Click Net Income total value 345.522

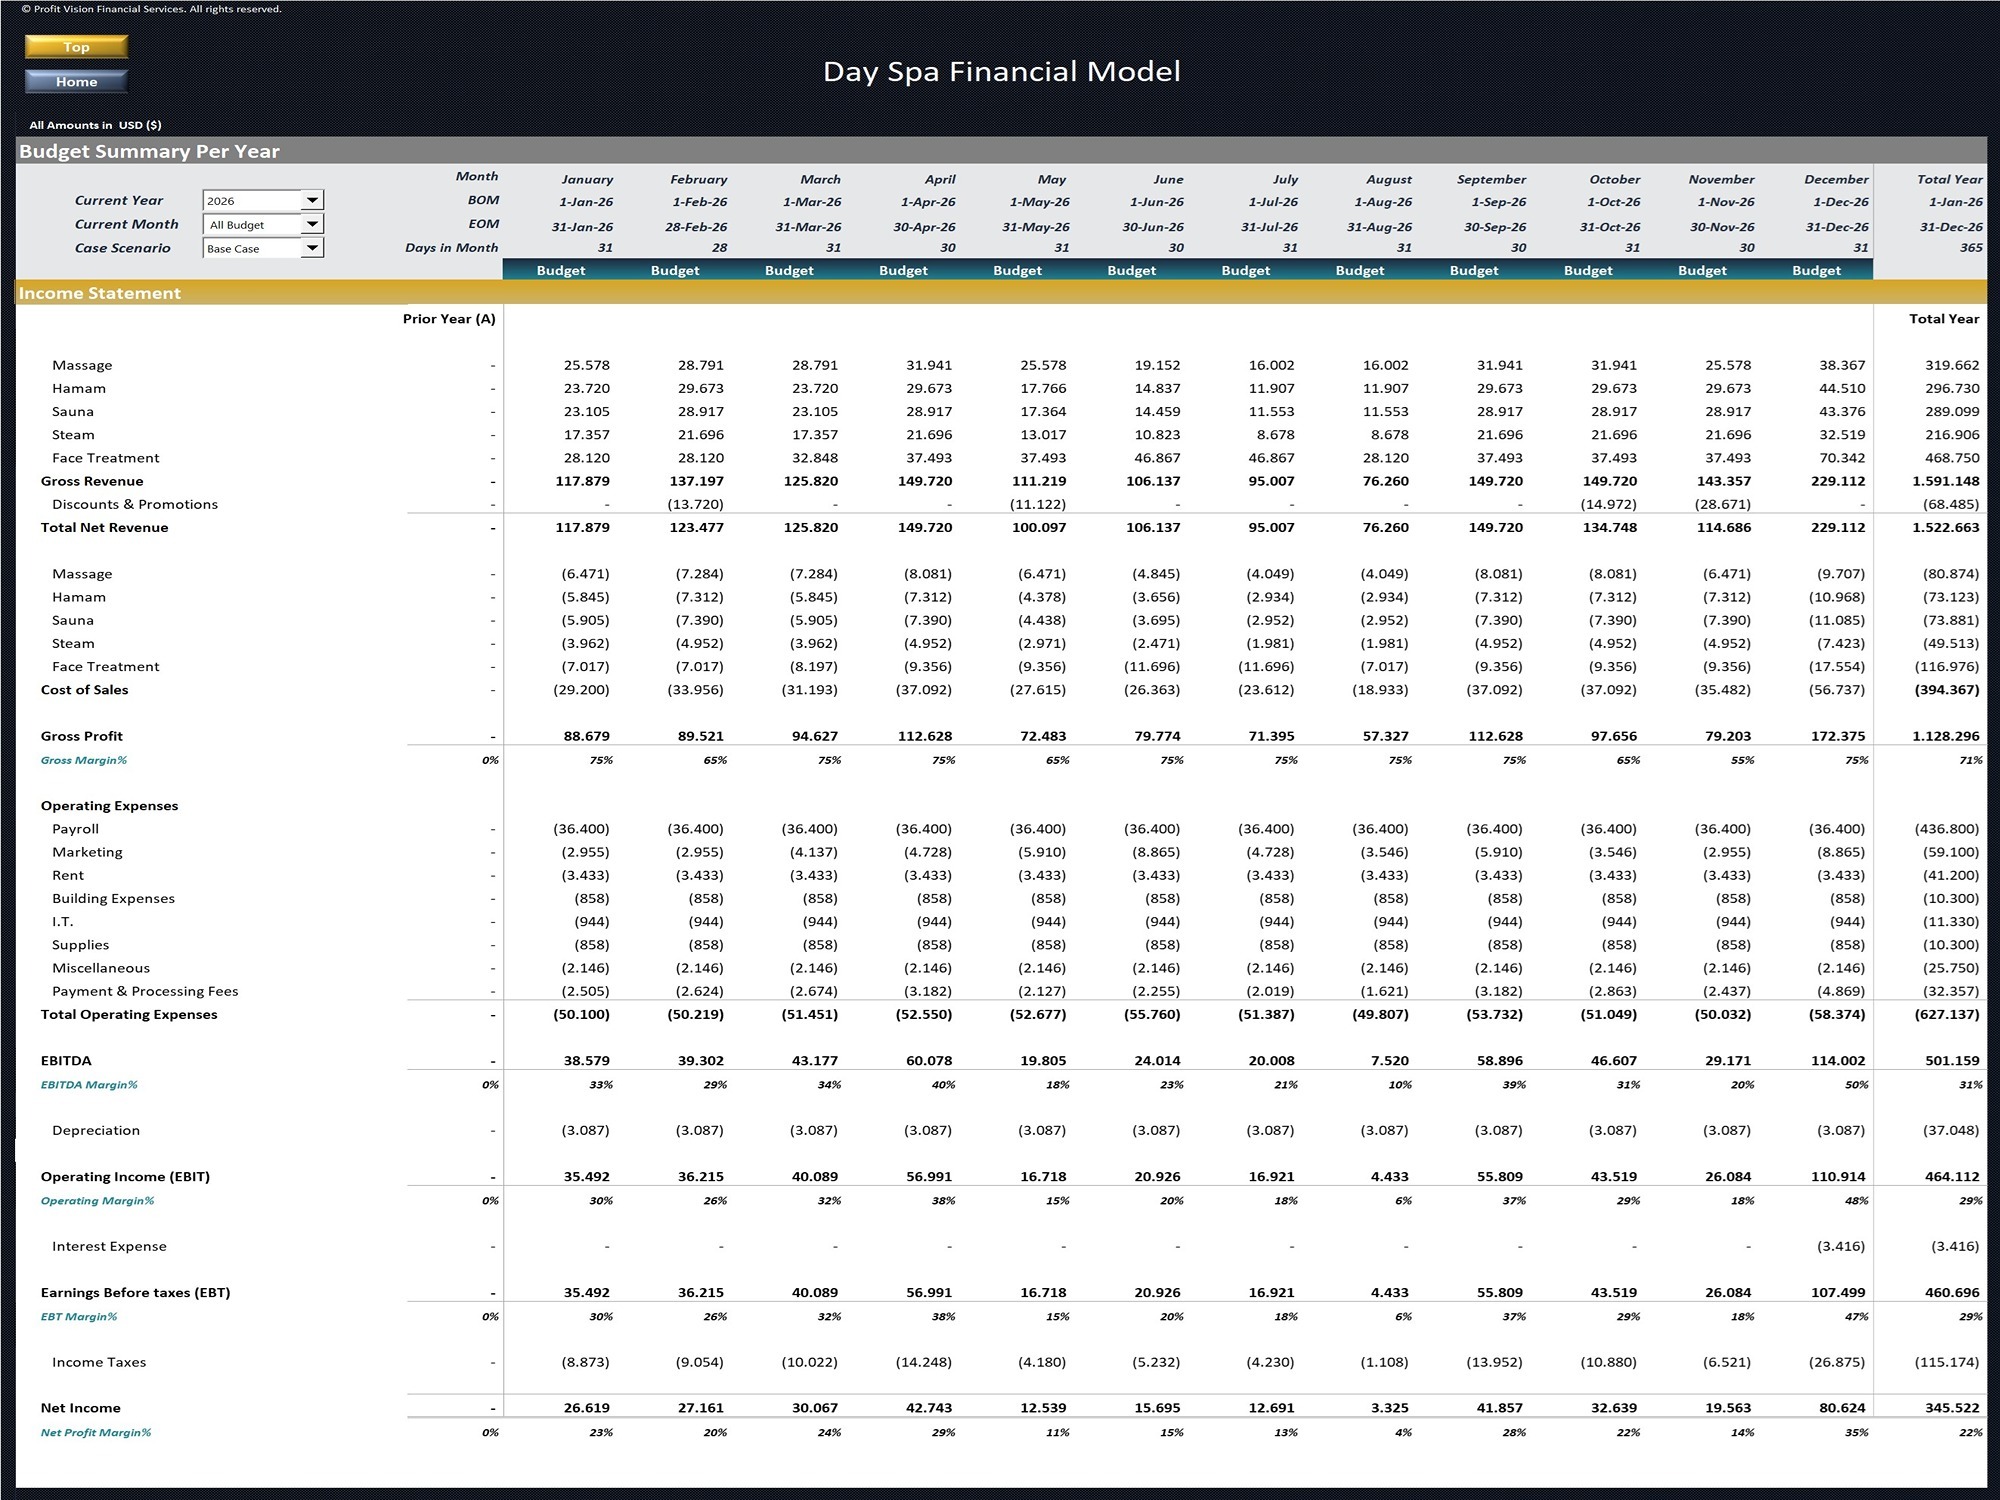click(x=1952, y=1407)
